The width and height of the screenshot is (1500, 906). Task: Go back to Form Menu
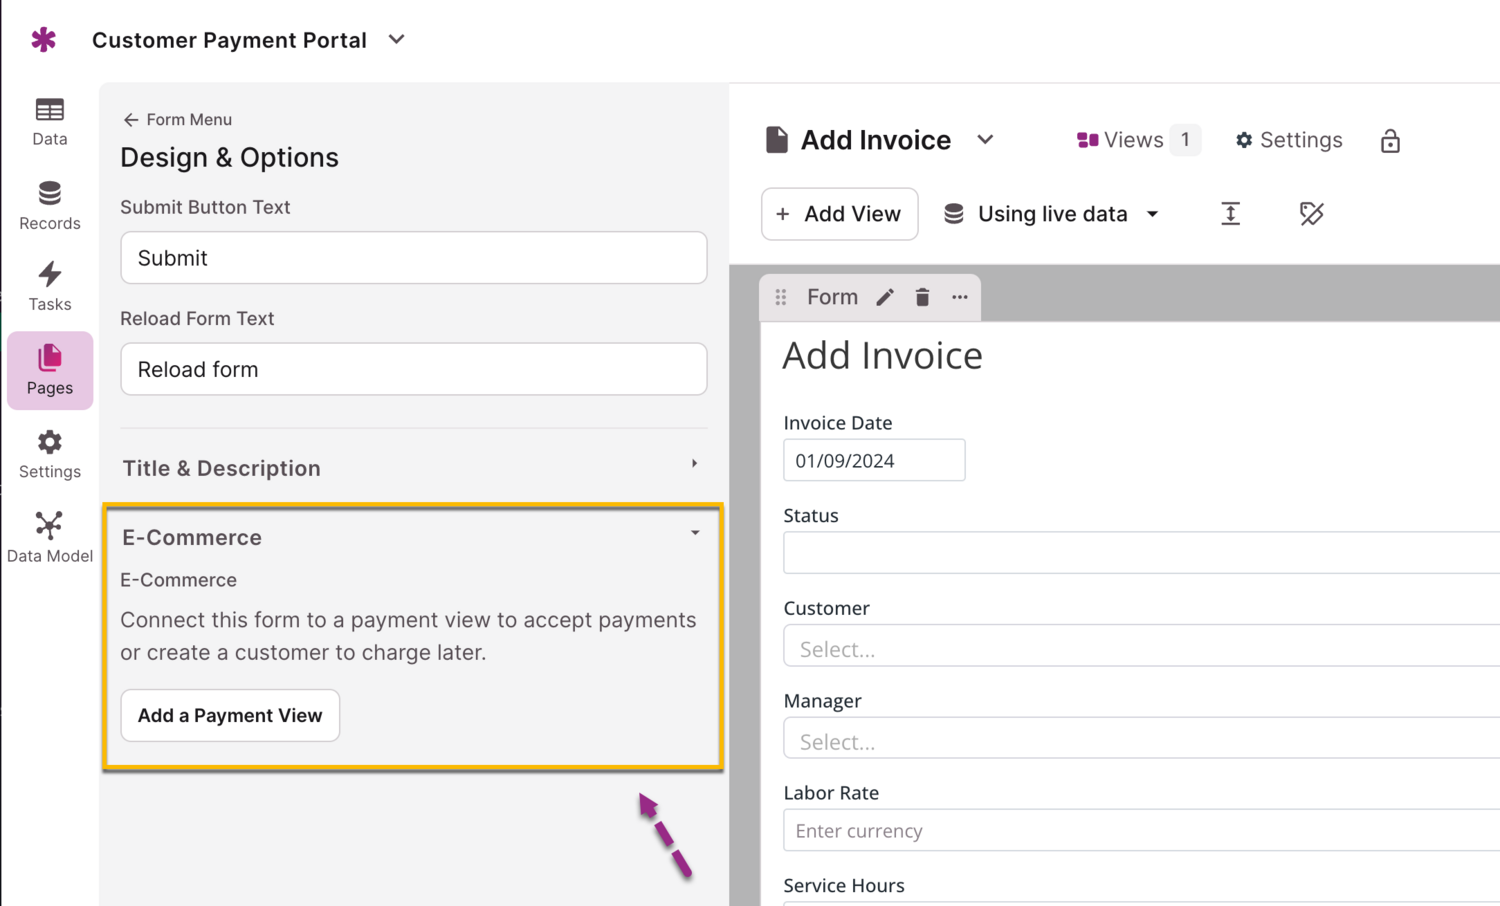[177, 119]
